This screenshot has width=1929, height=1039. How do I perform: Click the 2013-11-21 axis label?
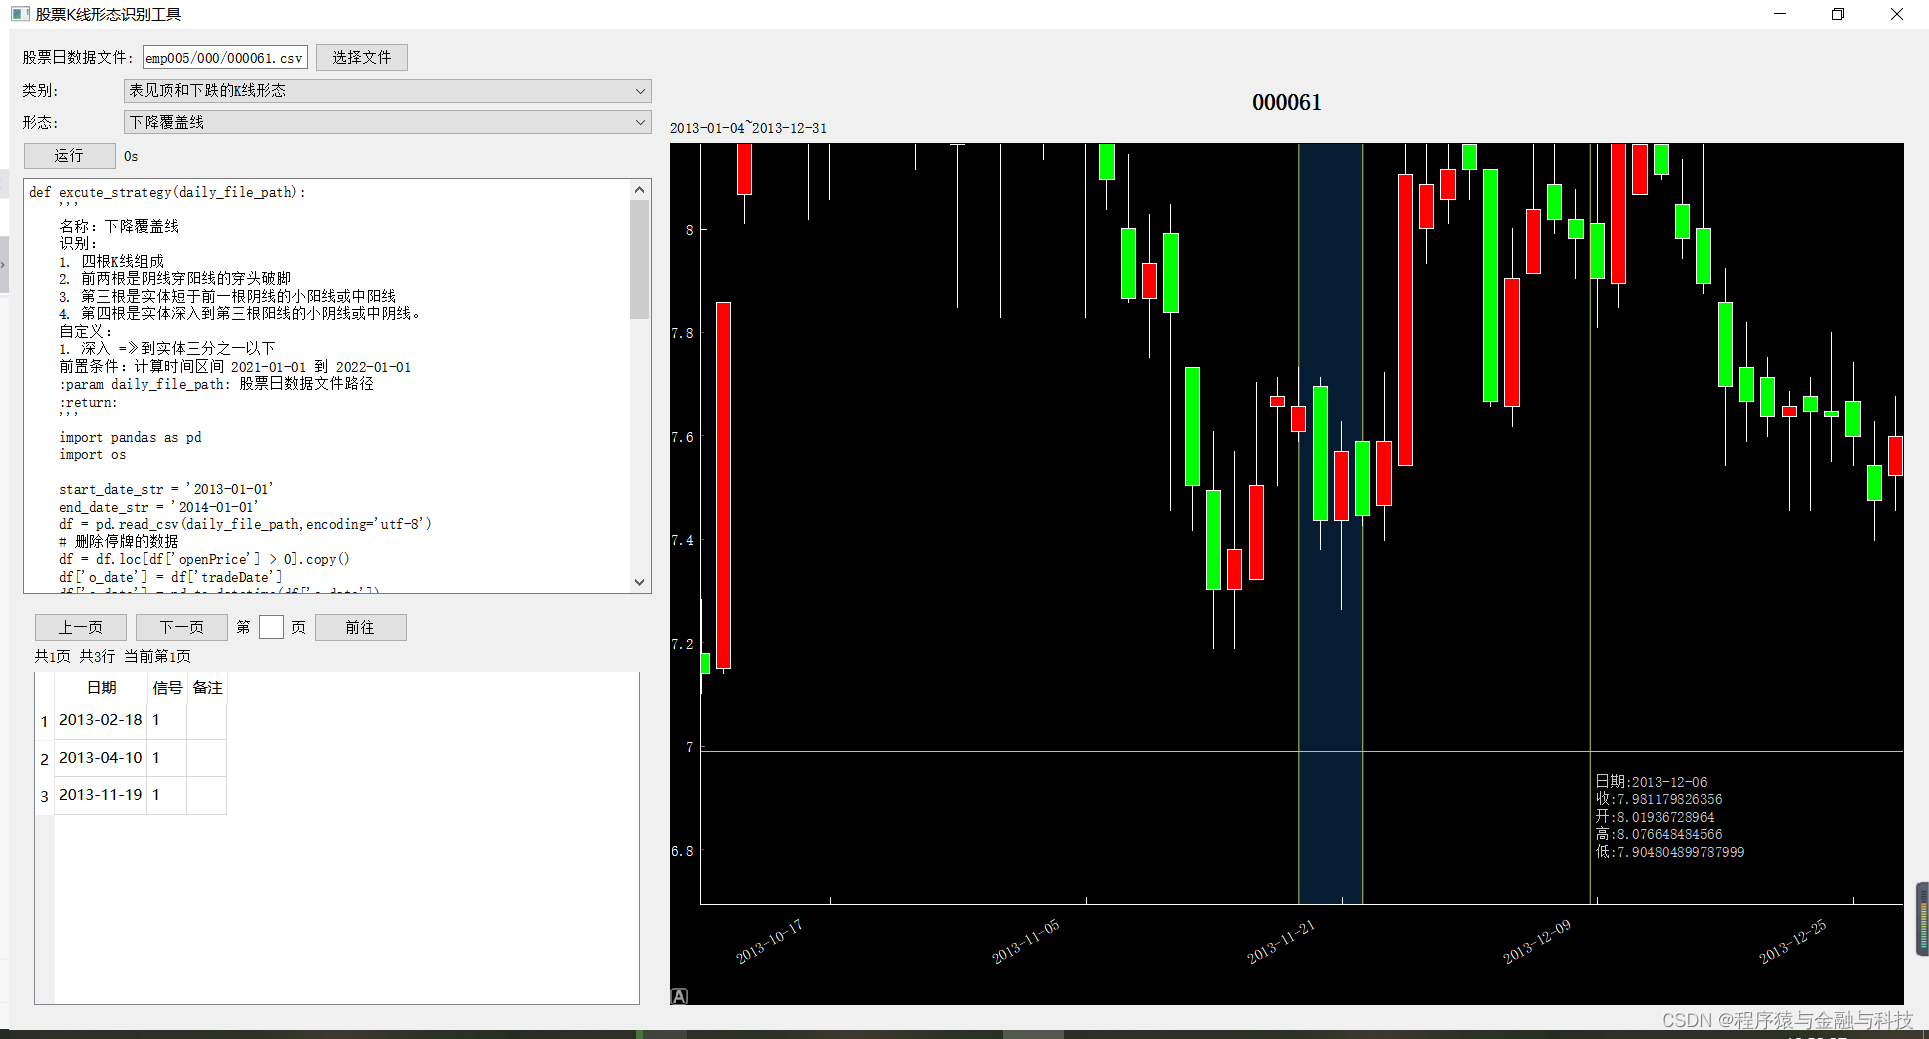(x=1281, y=942)
